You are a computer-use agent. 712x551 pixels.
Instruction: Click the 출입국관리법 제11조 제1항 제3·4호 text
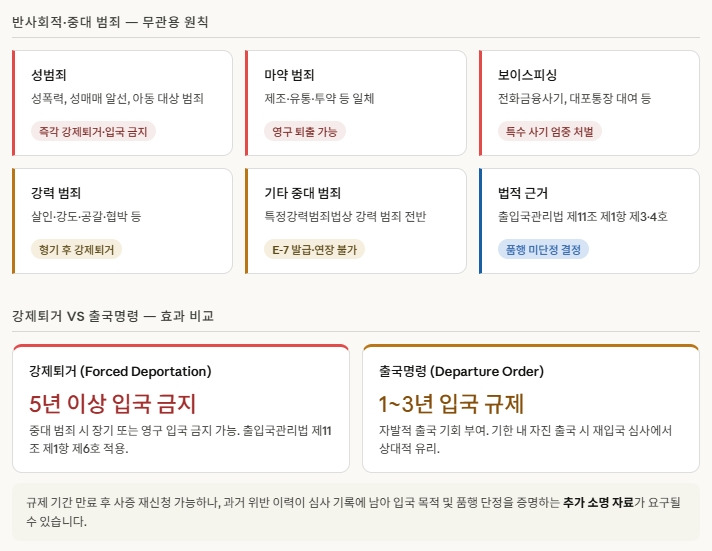(583, 216)
